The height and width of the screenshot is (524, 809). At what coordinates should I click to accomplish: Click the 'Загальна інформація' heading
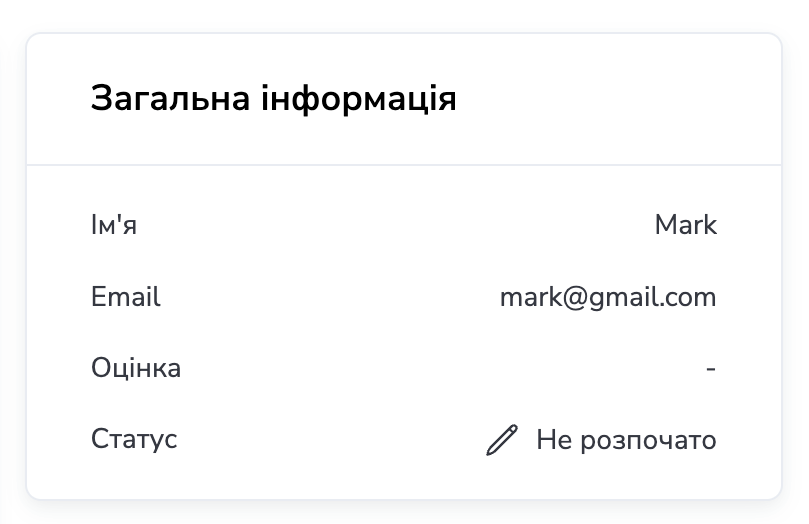tap(273, 99)
